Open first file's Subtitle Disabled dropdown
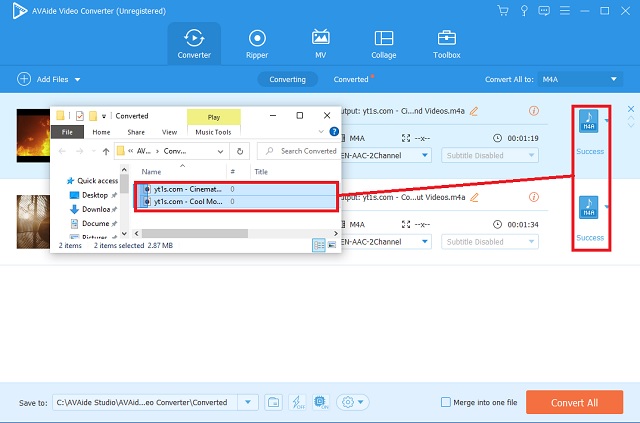Viewport: 640px width, 423px height. [x=490, y=156]
